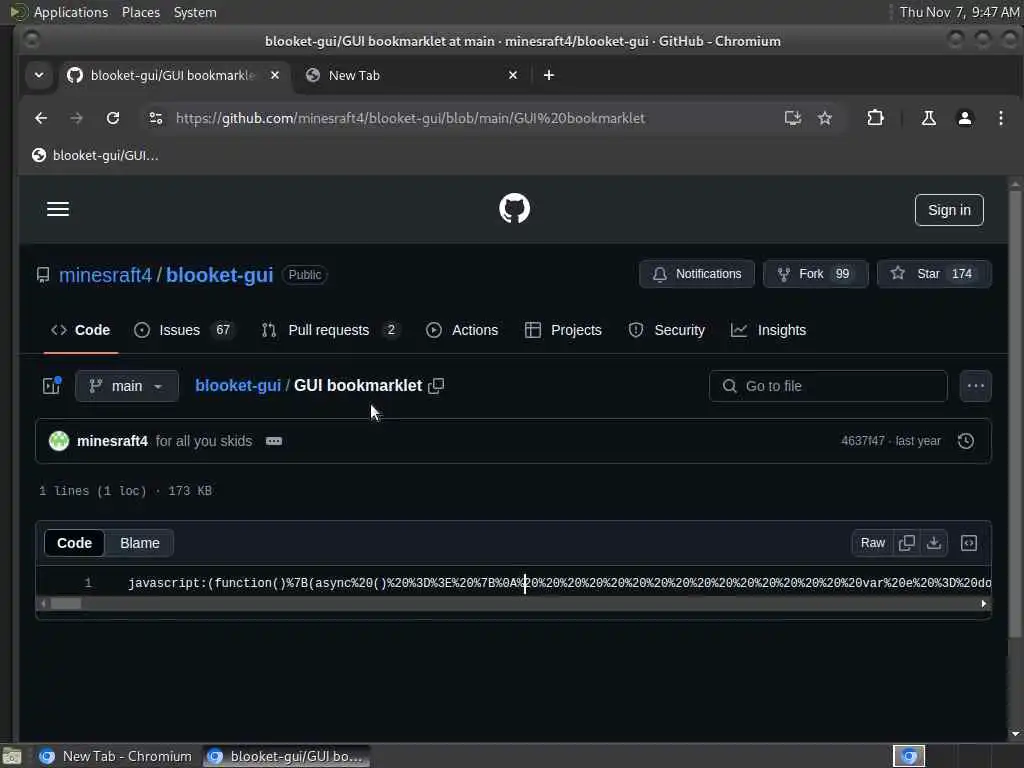The image size is (1024, 768).
Task: Open the GitHub hamburger navigation menu
Action: coord(57,209)
